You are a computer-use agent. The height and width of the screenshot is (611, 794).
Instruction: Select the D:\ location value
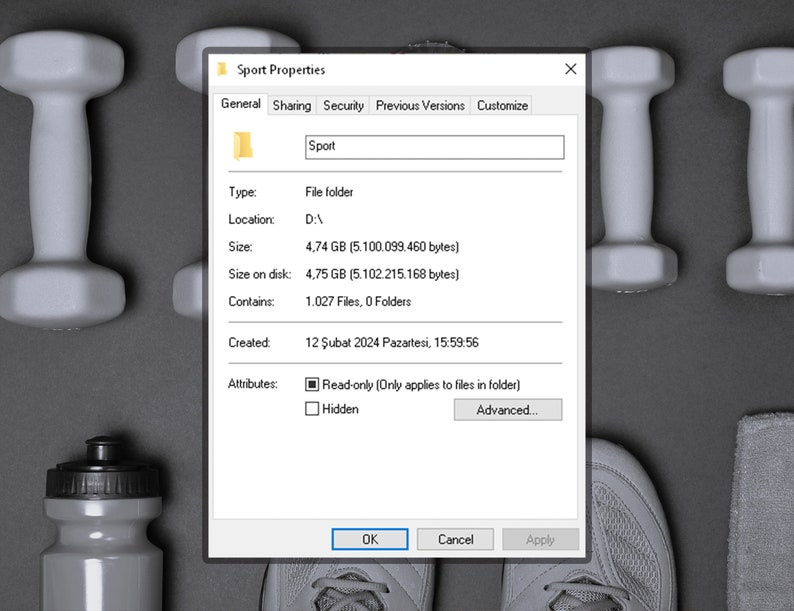(314, 219)
